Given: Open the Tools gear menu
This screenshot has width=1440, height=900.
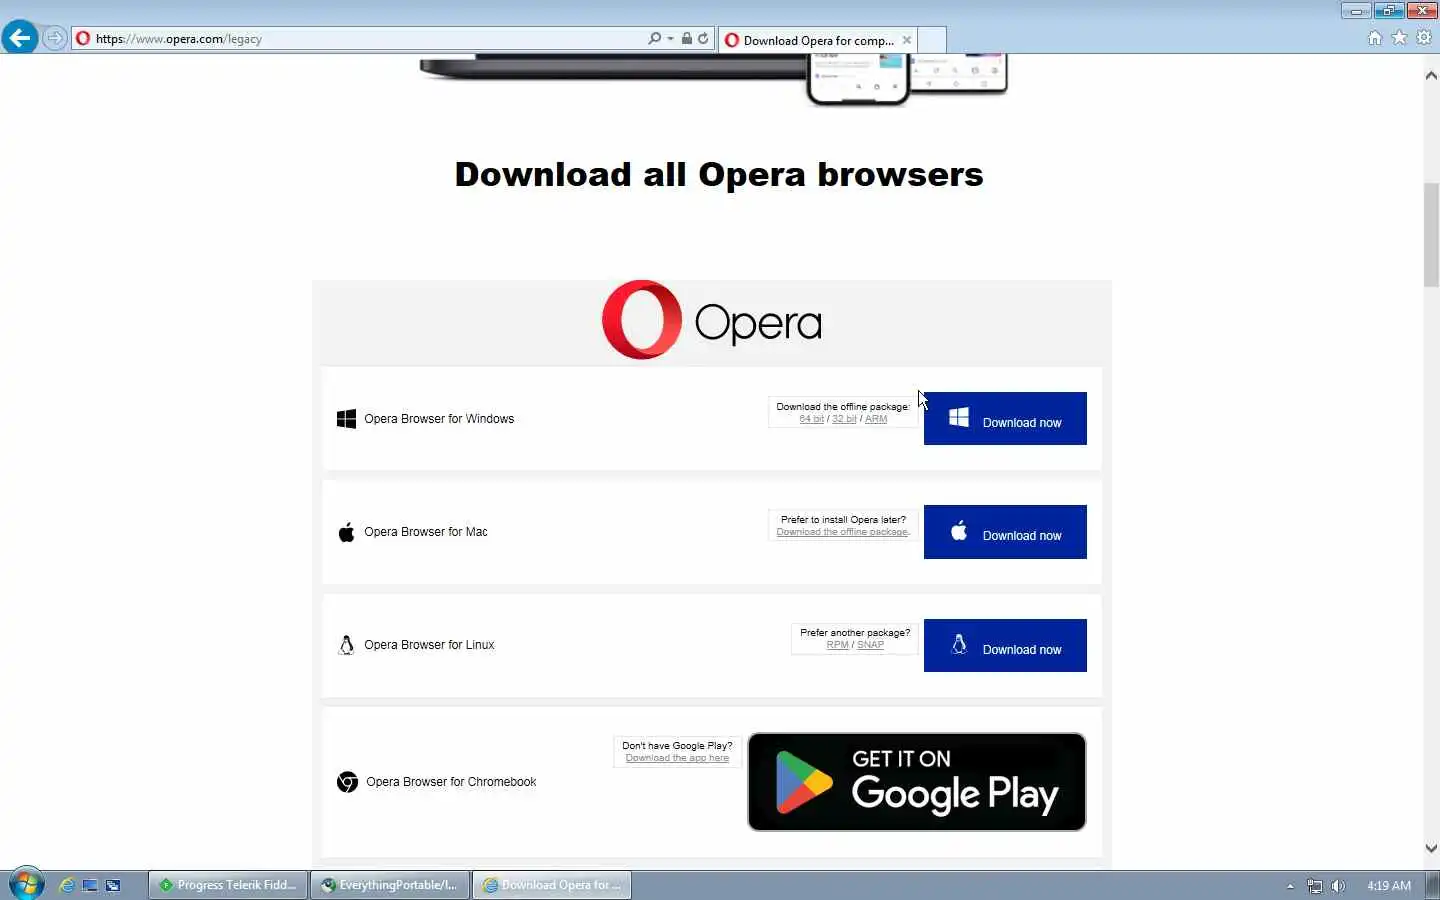Looking at the screenshot, I should coord(1424,37).
